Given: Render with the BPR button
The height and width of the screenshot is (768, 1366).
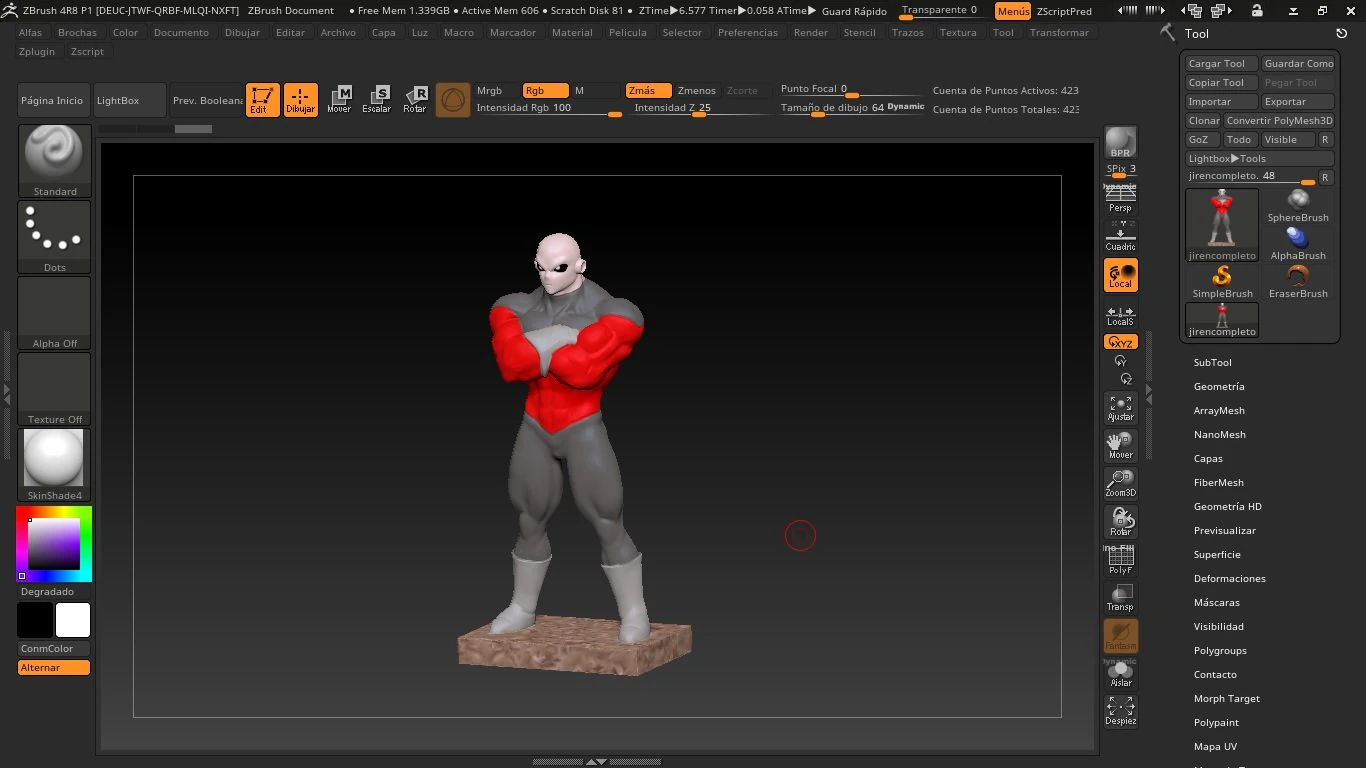Looking at the screenshot, I should [x=1121, y=143].
